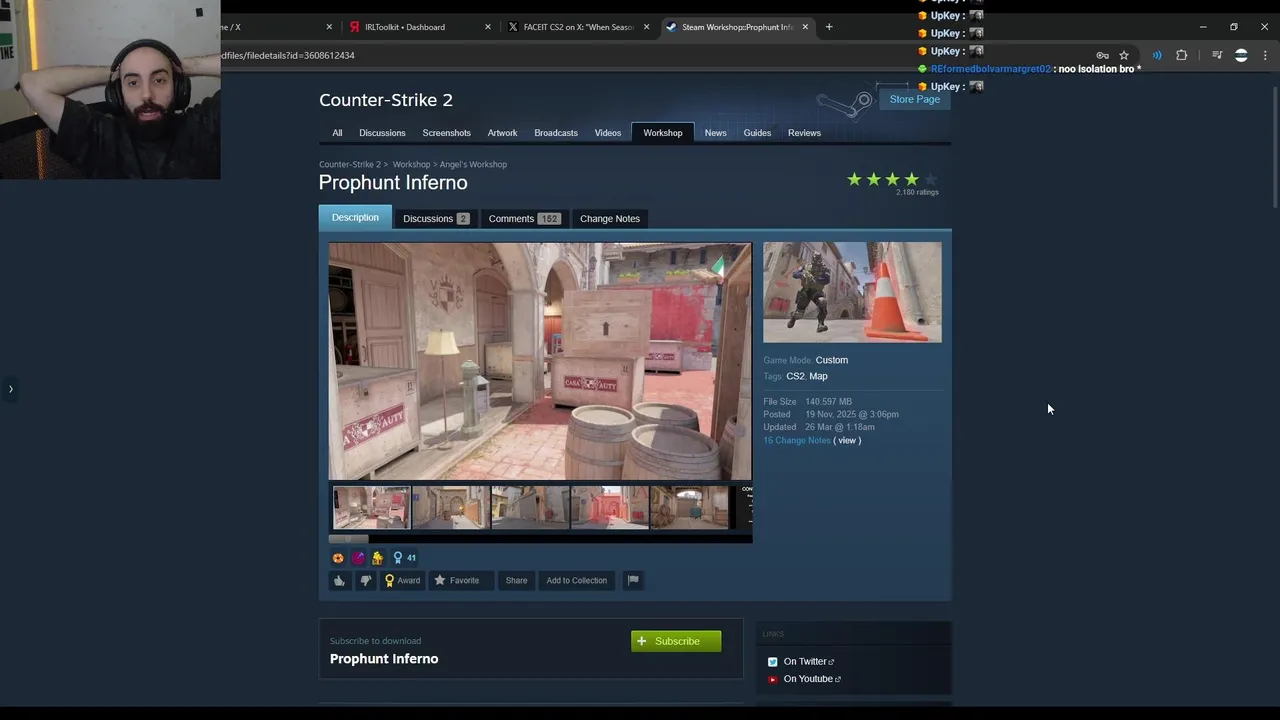This screenshot has width=1280, height=720.
Task: Open the All hub tab
Action: (x=337, y=133)
